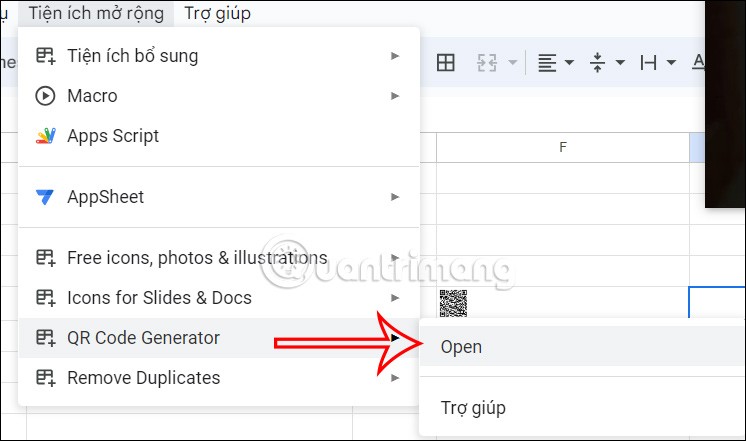This screenshot has width=746, height=441.
Task: Click the merge cells icon
Action: [x=487, y=62]
